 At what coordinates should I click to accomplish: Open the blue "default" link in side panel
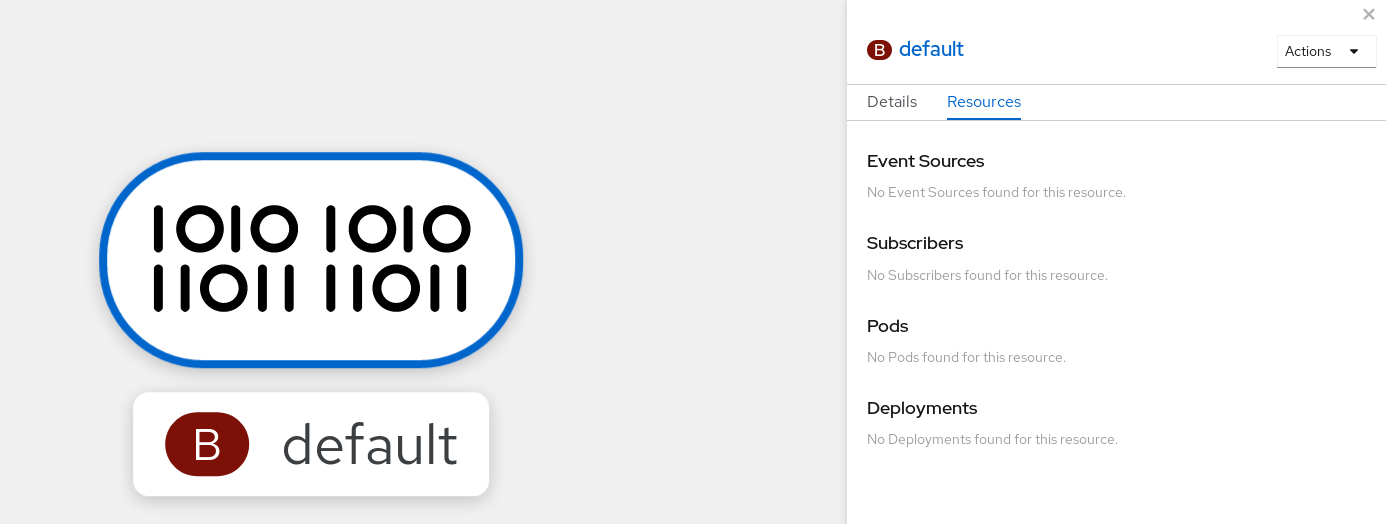coord(931,49)
